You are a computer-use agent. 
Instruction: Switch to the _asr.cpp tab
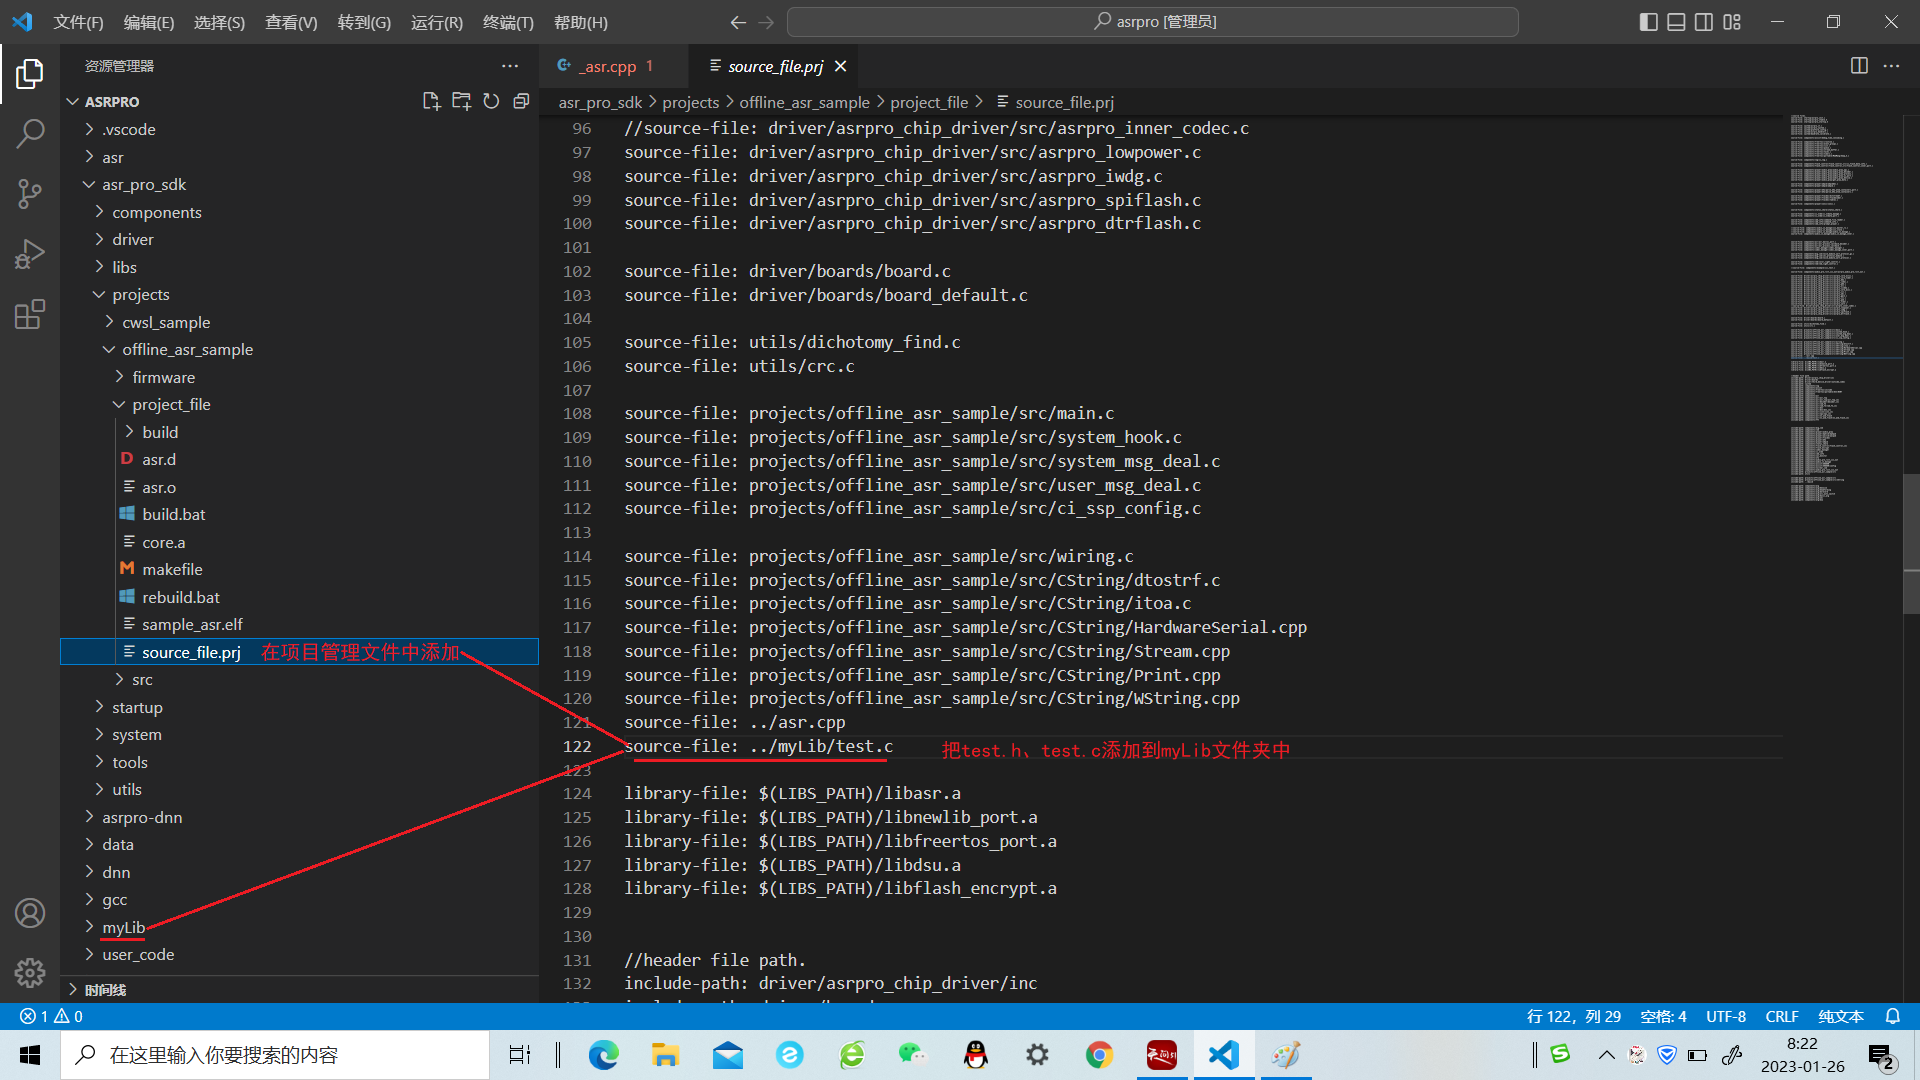[609, 66]
